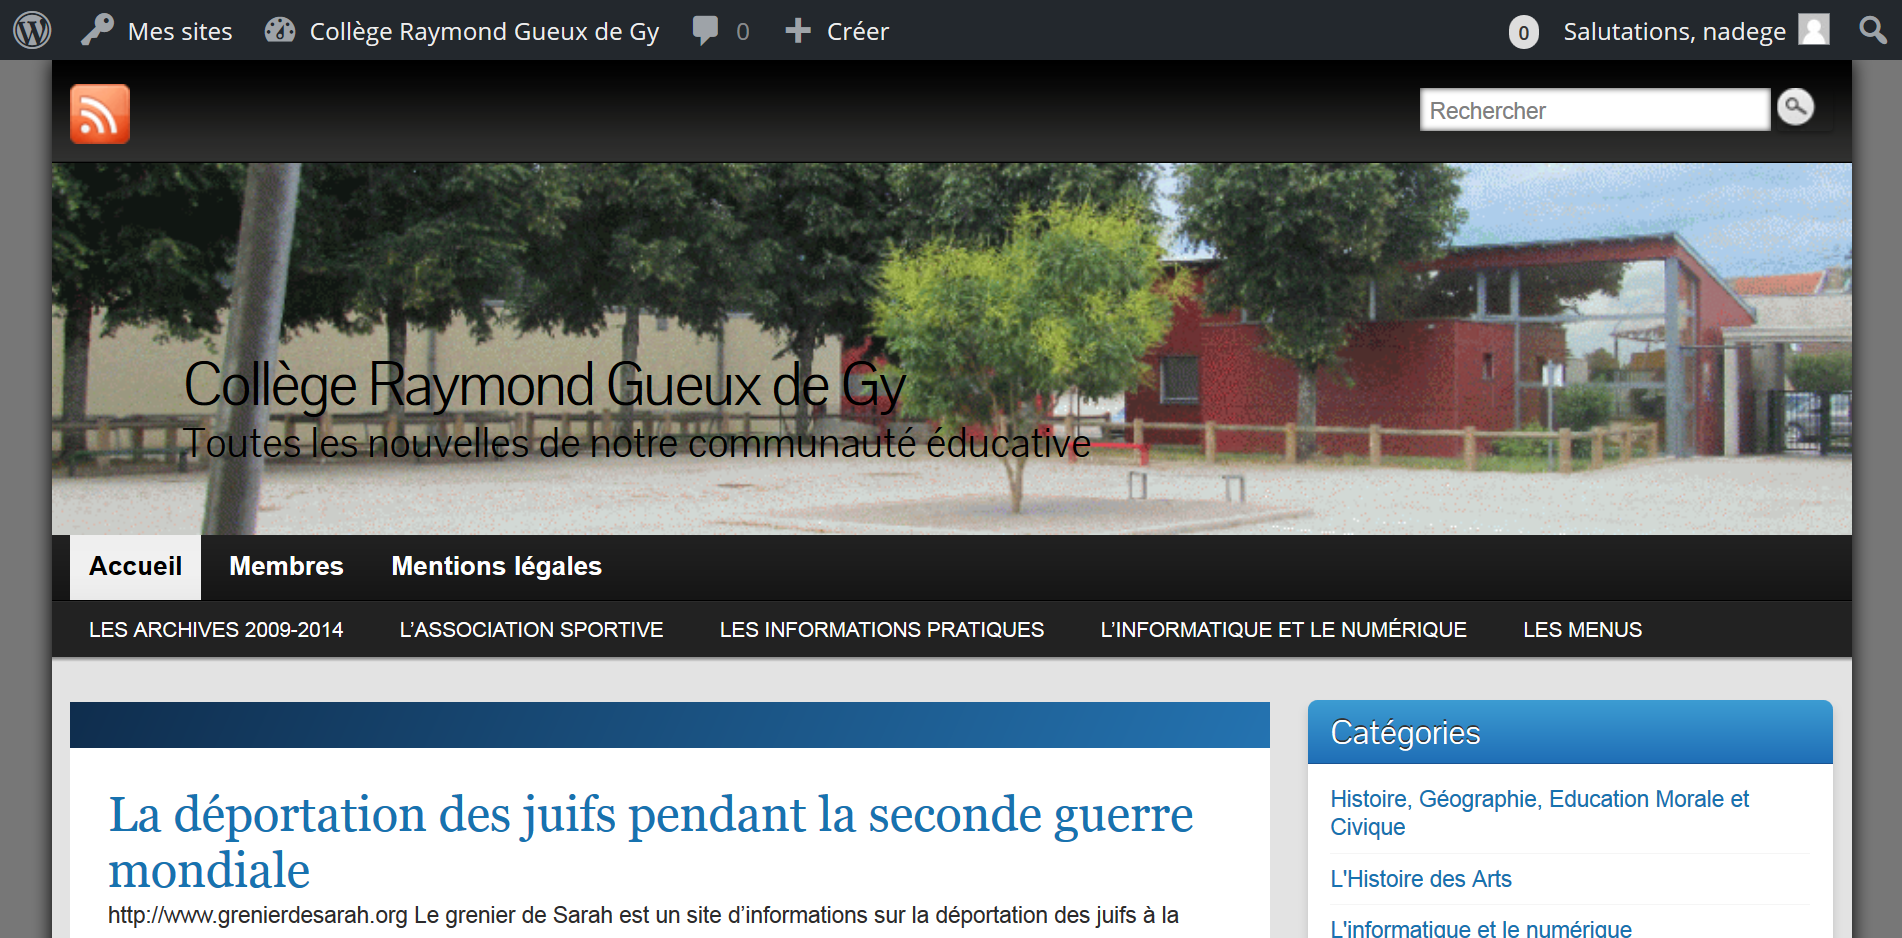Image resolution: width=1902 pixels, height=938 pixels.
Task: Click the nadege avatar image
Action: [x=1813, y=29]
